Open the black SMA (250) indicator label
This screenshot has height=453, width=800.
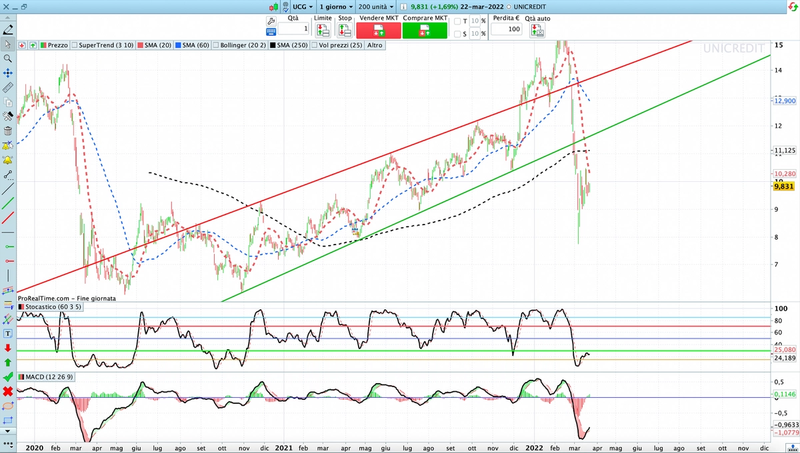click(x=289, y=45)
